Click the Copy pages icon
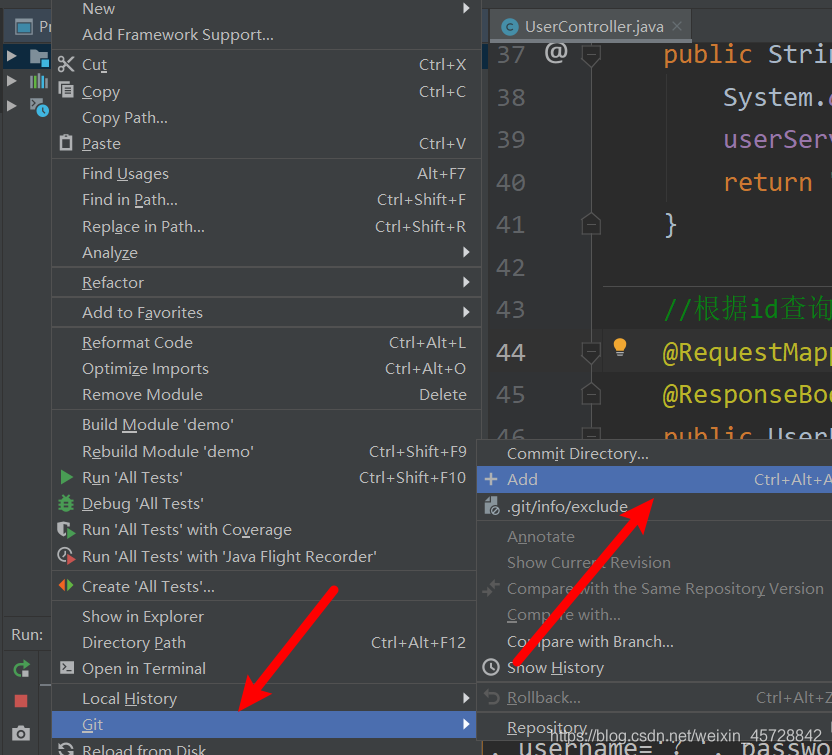Image resolution: width=832 pixels, height=755 pixels. [x=66, y=90]
